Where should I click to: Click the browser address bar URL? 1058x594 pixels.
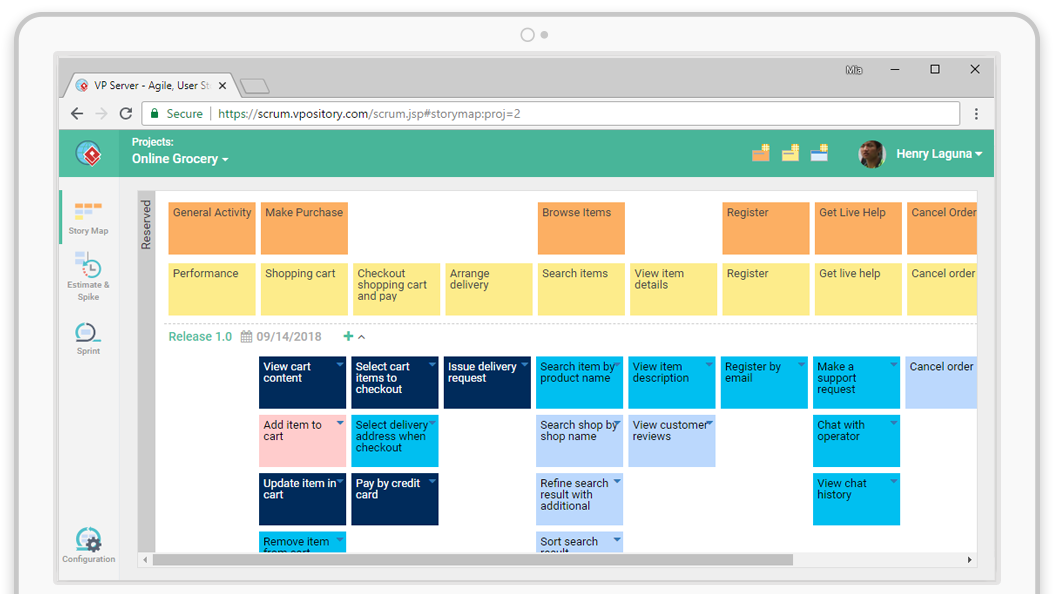(x=368, y=114)
